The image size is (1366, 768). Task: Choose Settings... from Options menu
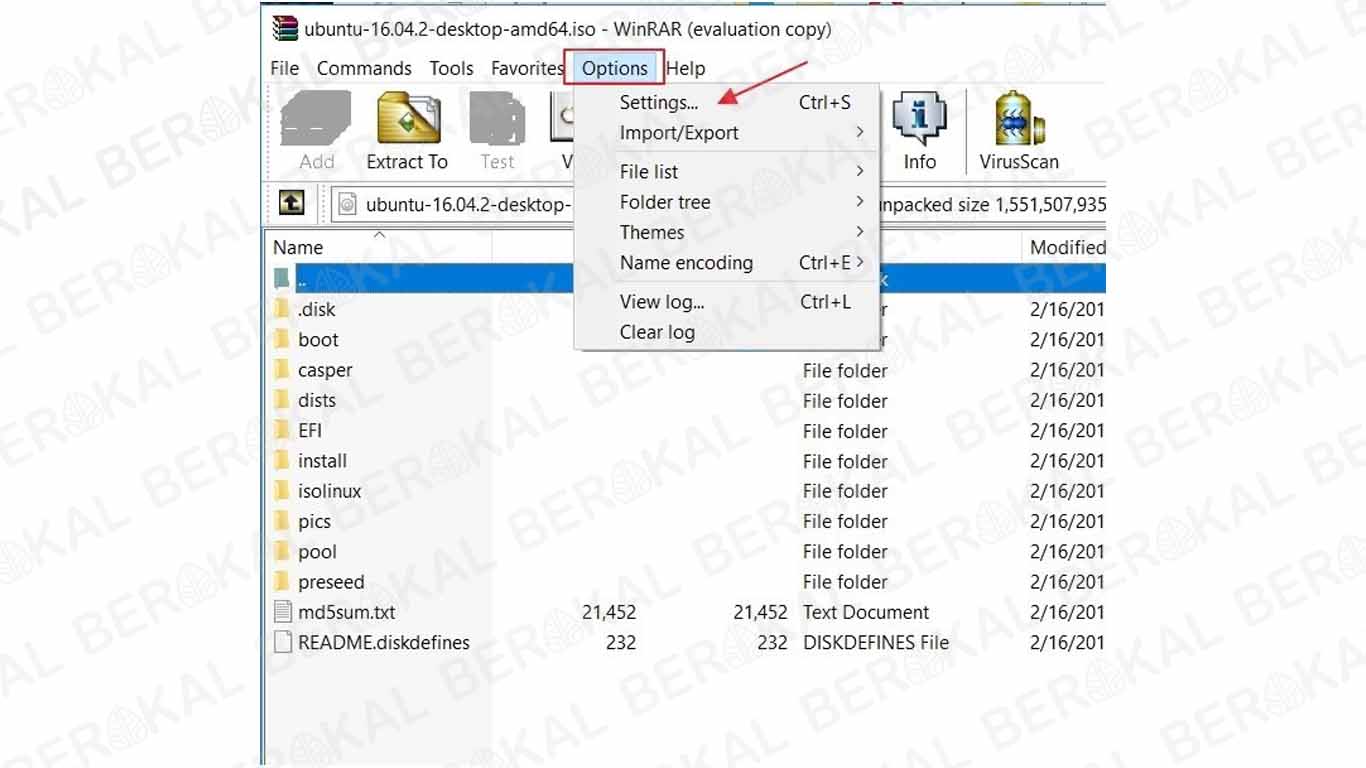(727, 102)
